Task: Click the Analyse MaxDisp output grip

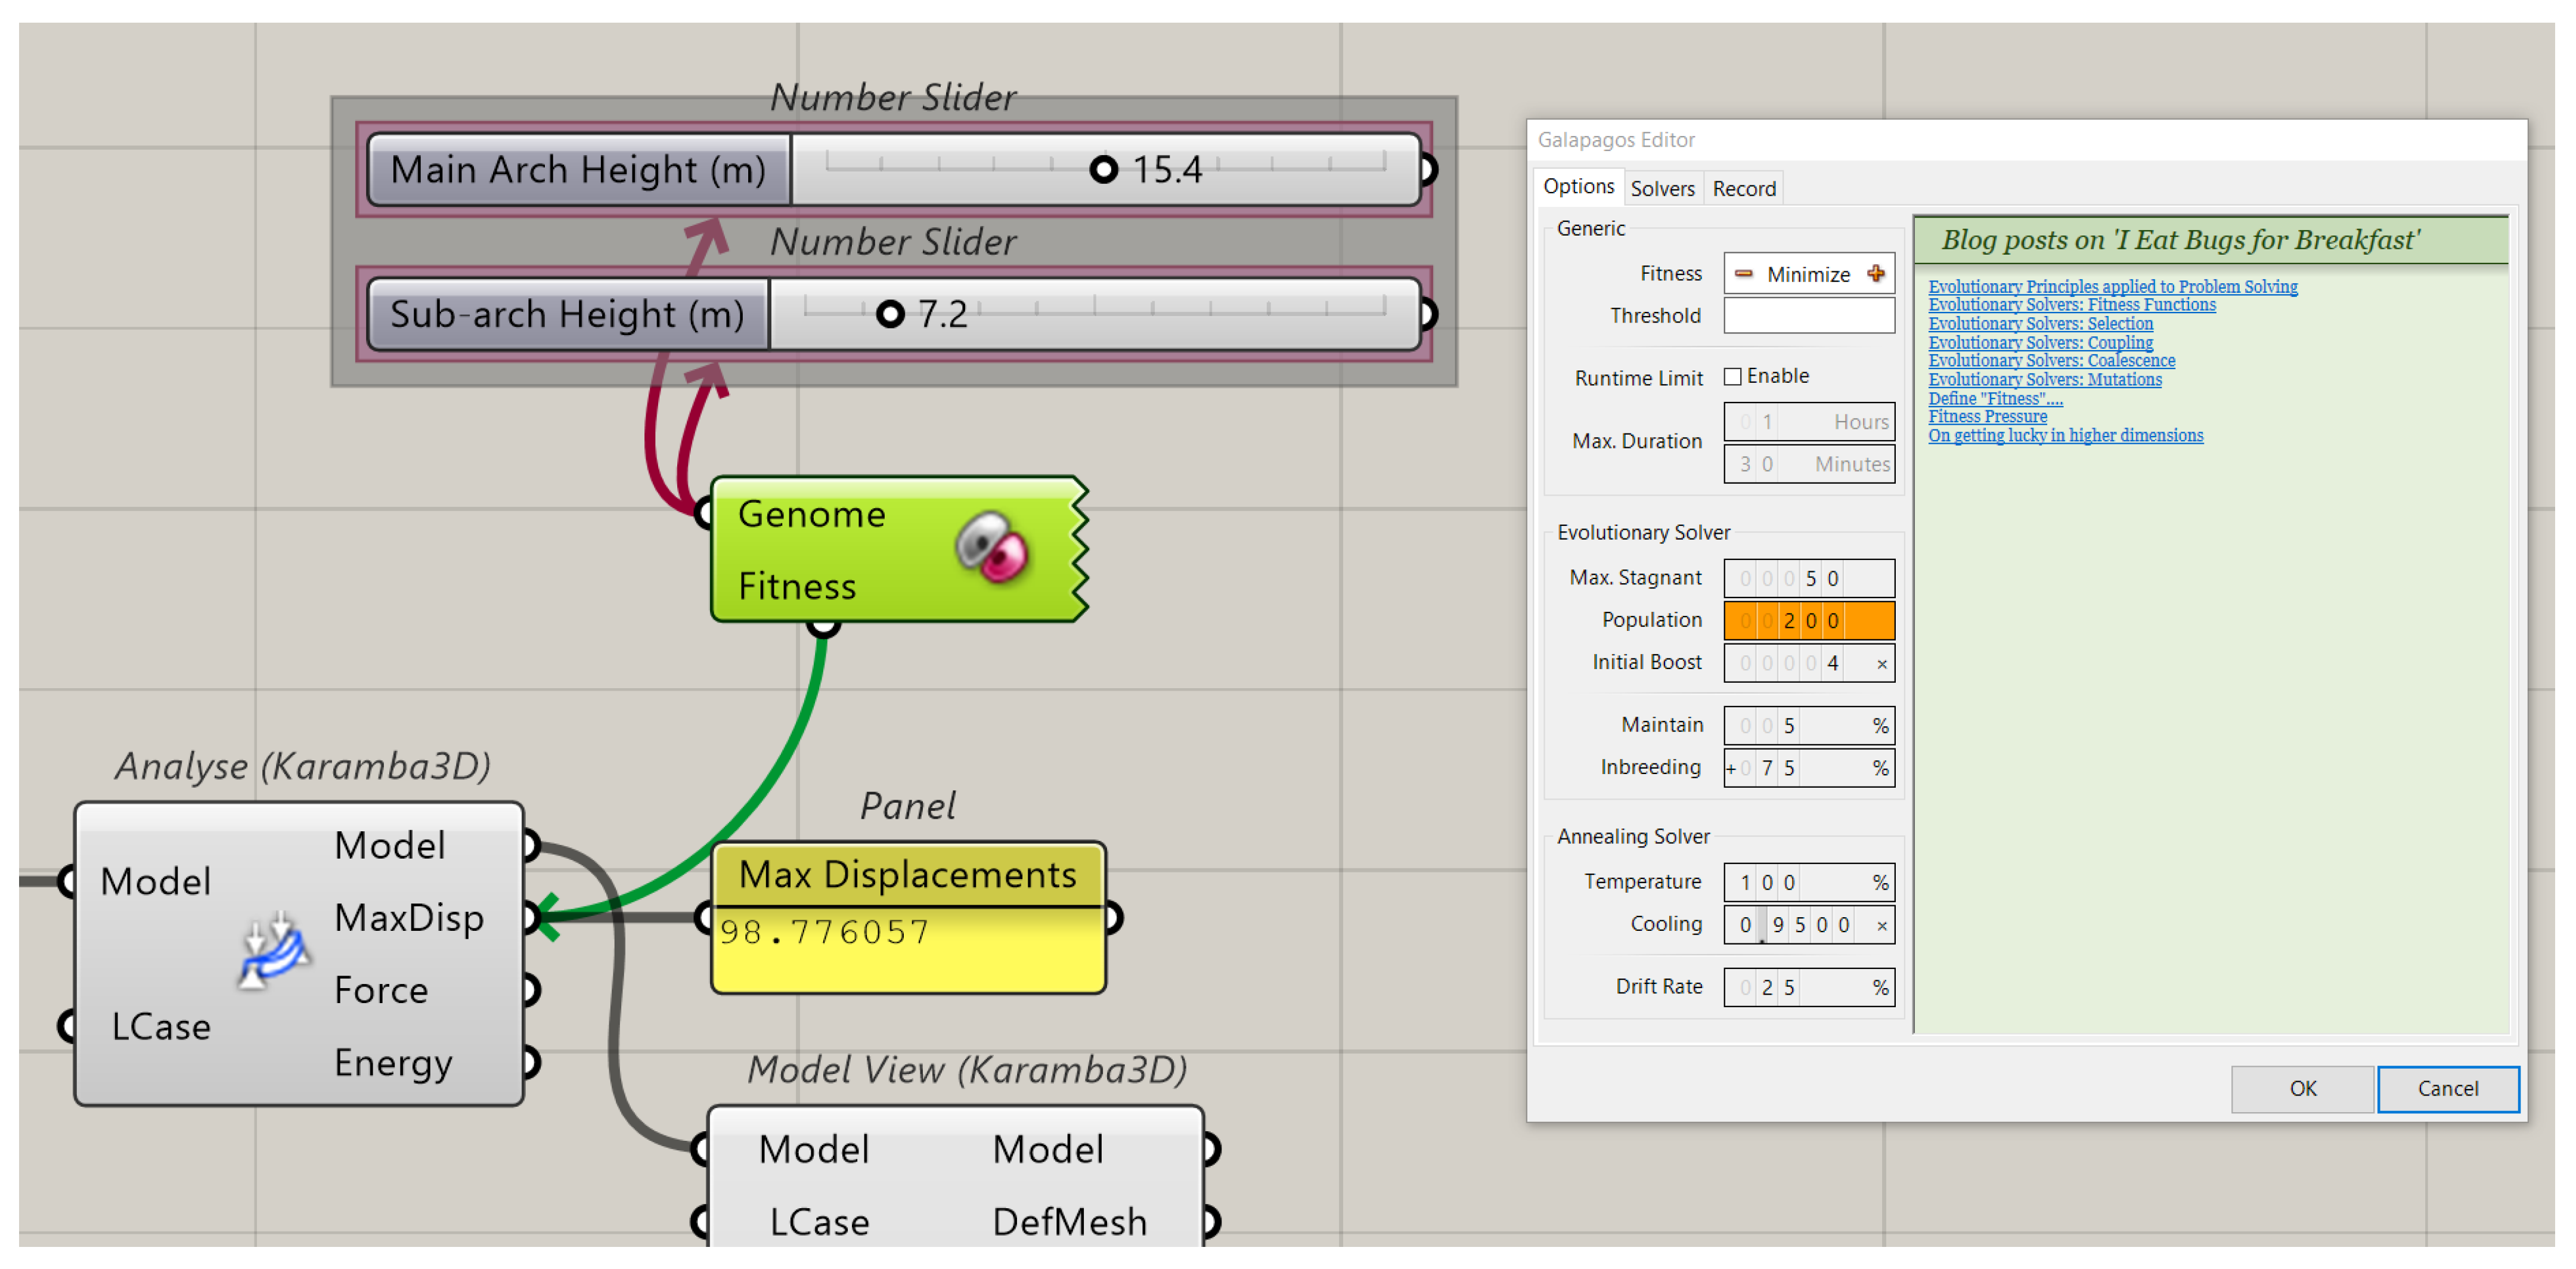Action: (531, 917)
